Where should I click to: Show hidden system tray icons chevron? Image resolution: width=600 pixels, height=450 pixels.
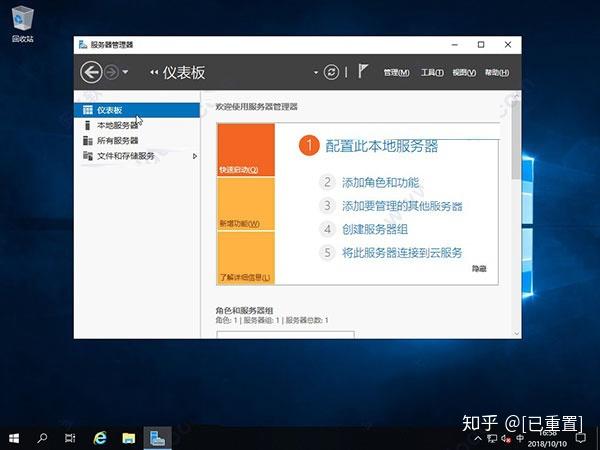478,439
